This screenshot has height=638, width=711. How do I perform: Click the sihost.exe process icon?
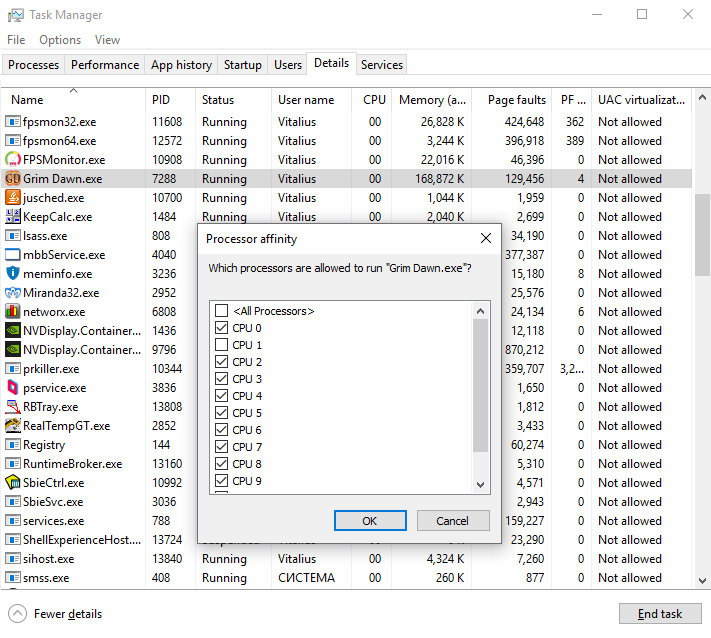point(13,559)
